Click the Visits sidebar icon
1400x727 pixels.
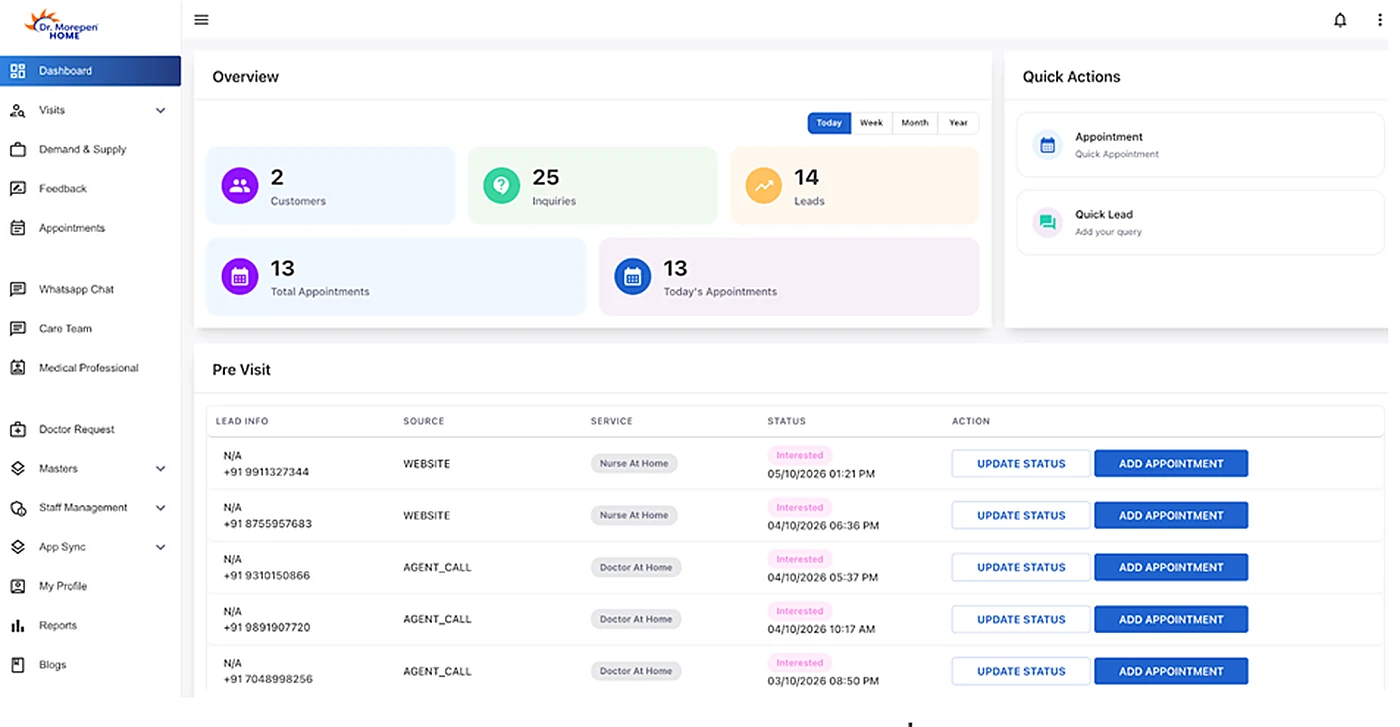coord(17,110)
